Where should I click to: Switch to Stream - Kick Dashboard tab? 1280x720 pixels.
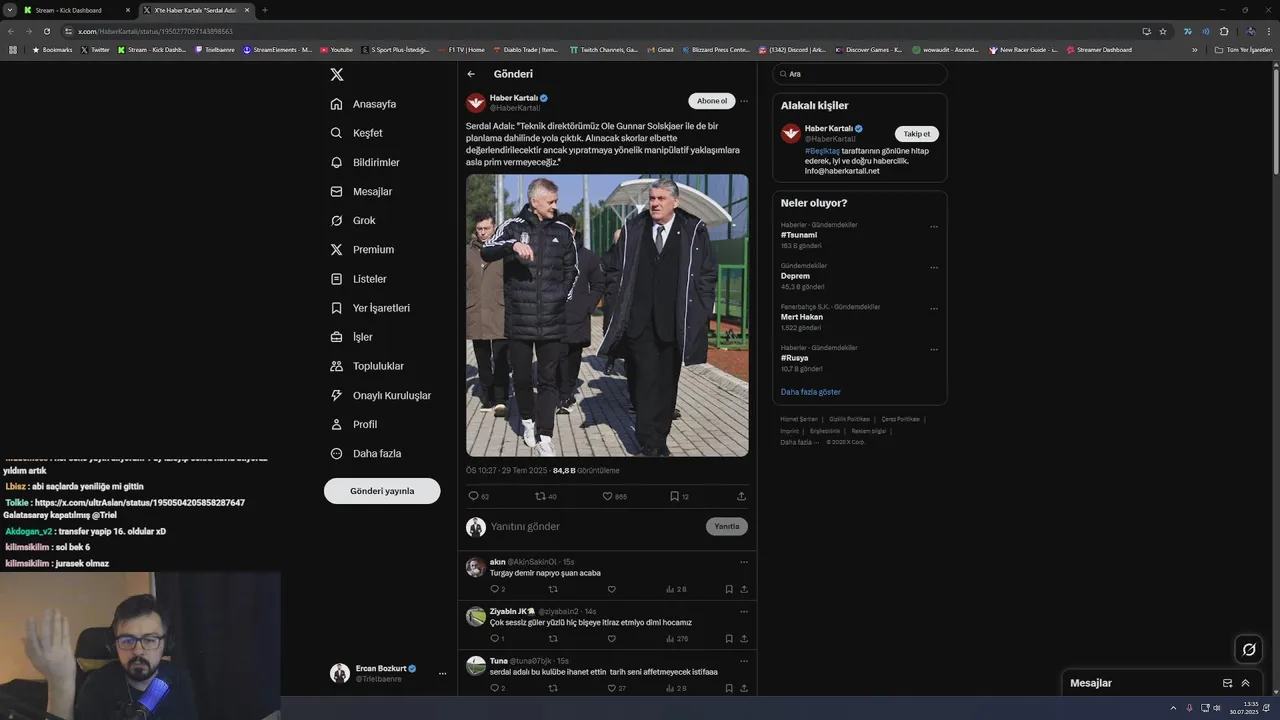tap(77, 10)
